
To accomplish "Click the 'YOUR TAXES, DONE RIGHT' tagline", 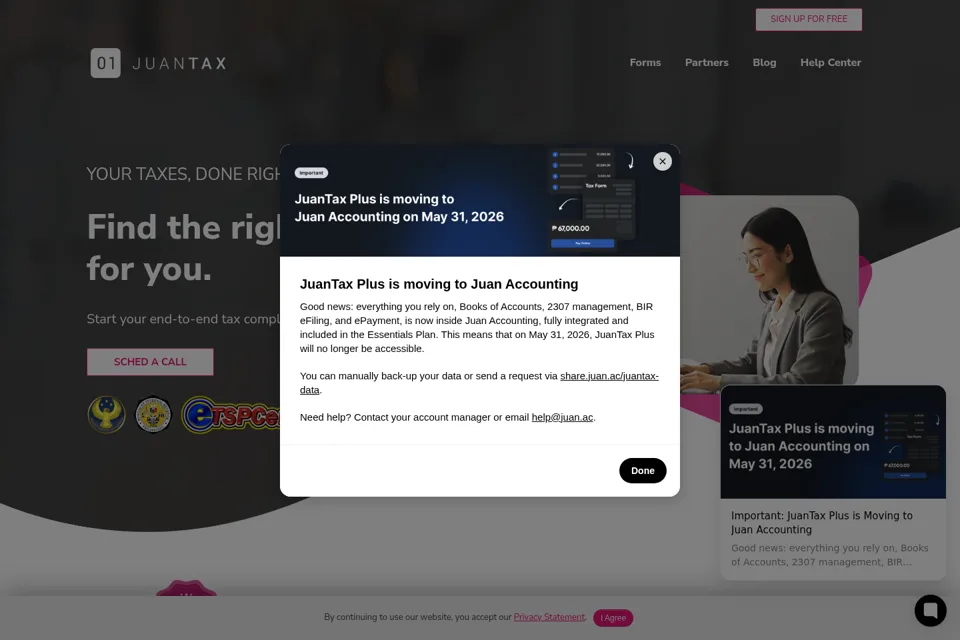I will tap(183, 174).
